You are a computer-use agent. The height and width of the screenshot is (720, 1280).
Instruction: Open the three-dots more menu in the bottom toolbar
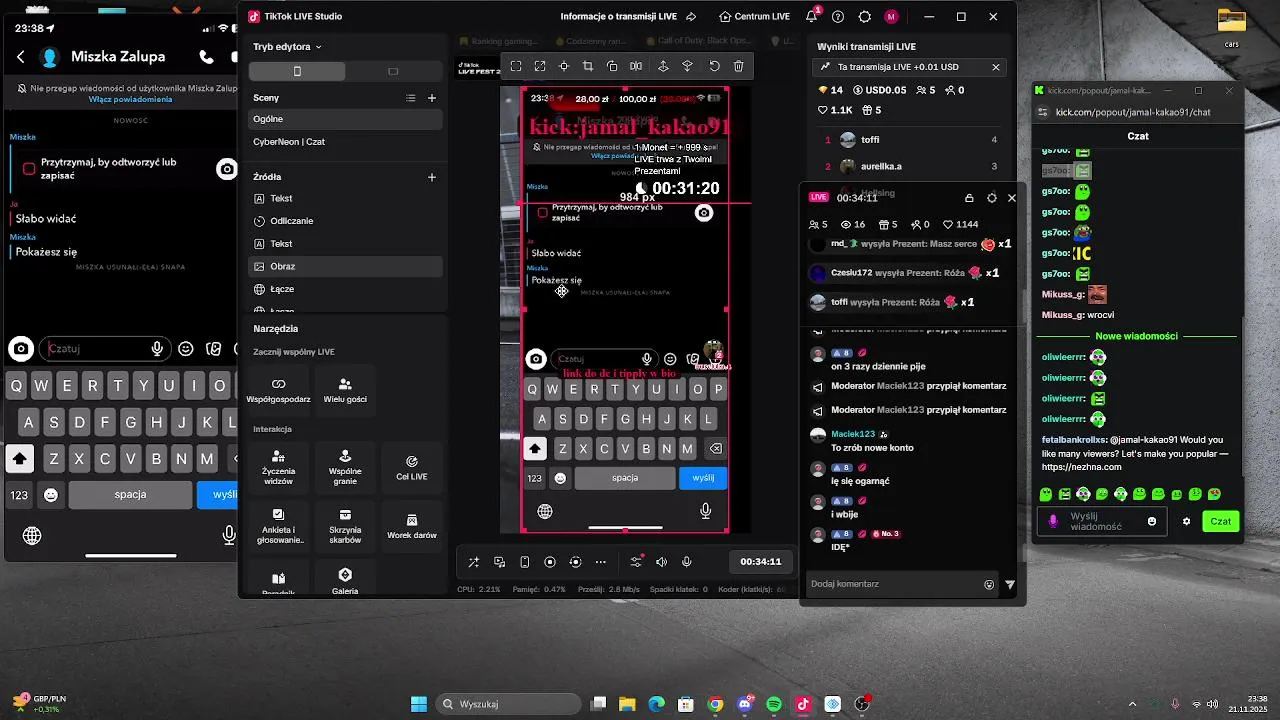[600, 562]
